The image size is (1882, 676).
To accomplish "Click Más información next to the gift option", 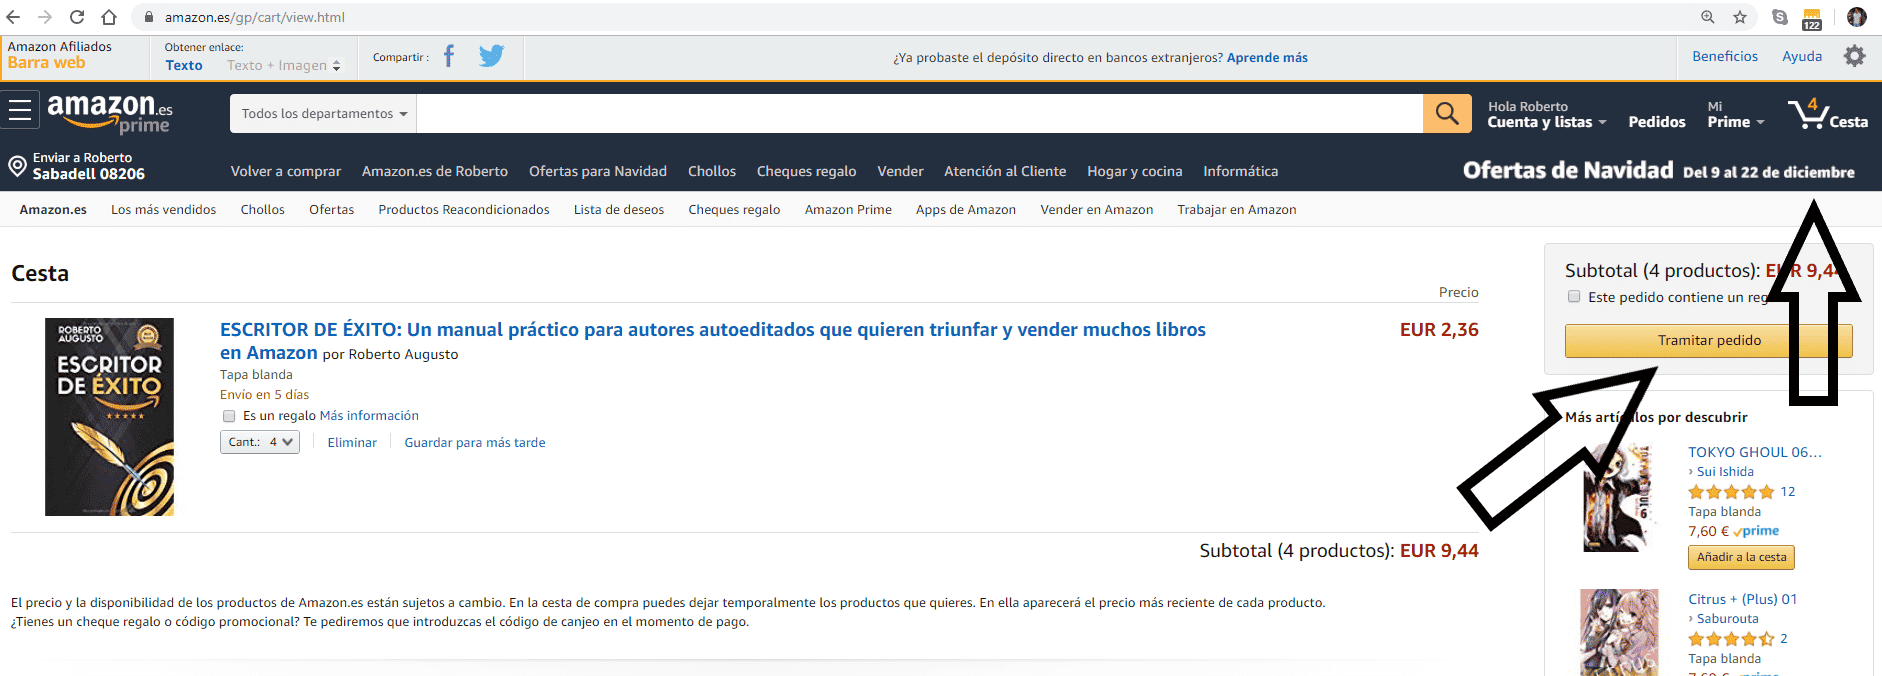I will (x=369, y=416).
